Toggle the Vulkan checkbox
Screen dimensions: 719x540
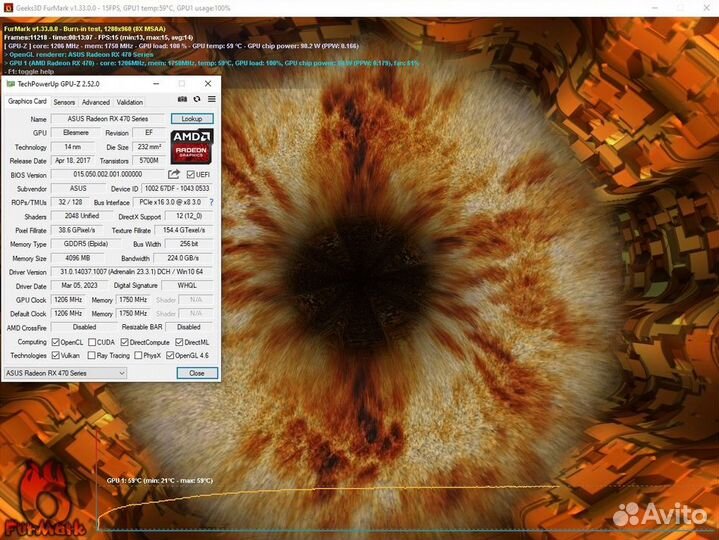[56, 355]
